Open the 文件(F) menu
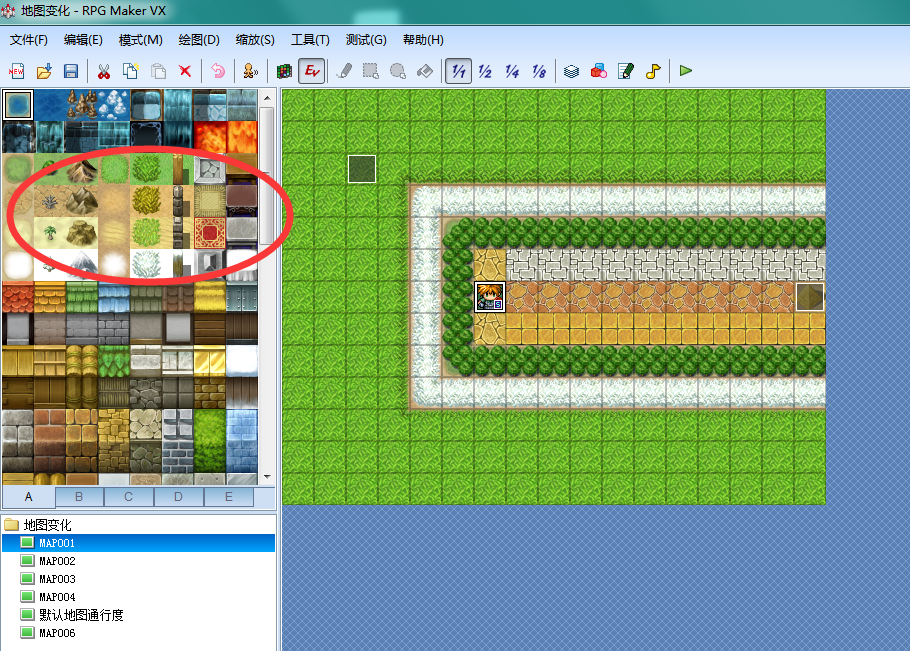Viewport: 910px width, 651px height. [28, 40]
